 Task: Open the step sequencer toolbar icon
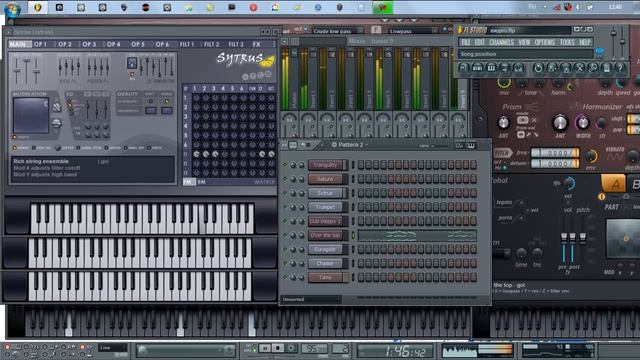point(478,68)
